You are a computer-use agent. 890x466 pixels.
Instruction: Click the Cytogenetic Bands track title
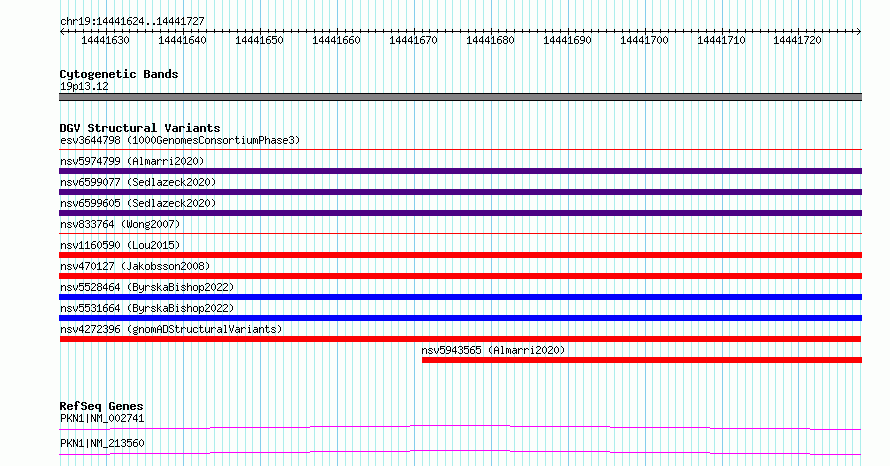[119, 74]
